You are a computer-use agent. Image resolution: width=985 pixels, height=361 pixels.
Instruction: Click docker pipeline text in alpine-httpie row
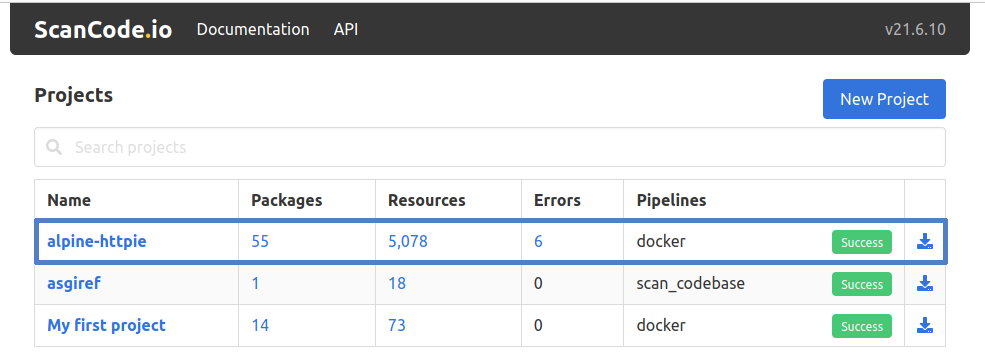[x=661, y=242]
